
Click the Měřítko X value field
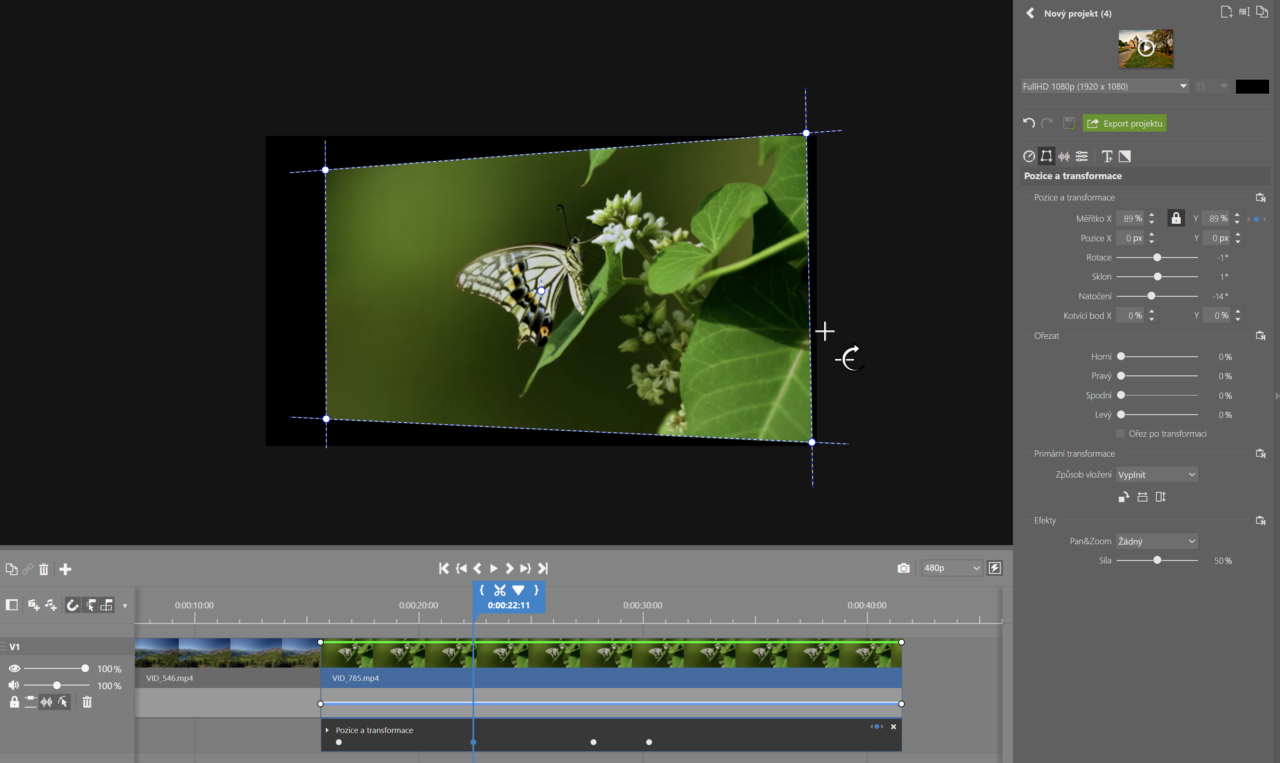[x=1130, y=218]
